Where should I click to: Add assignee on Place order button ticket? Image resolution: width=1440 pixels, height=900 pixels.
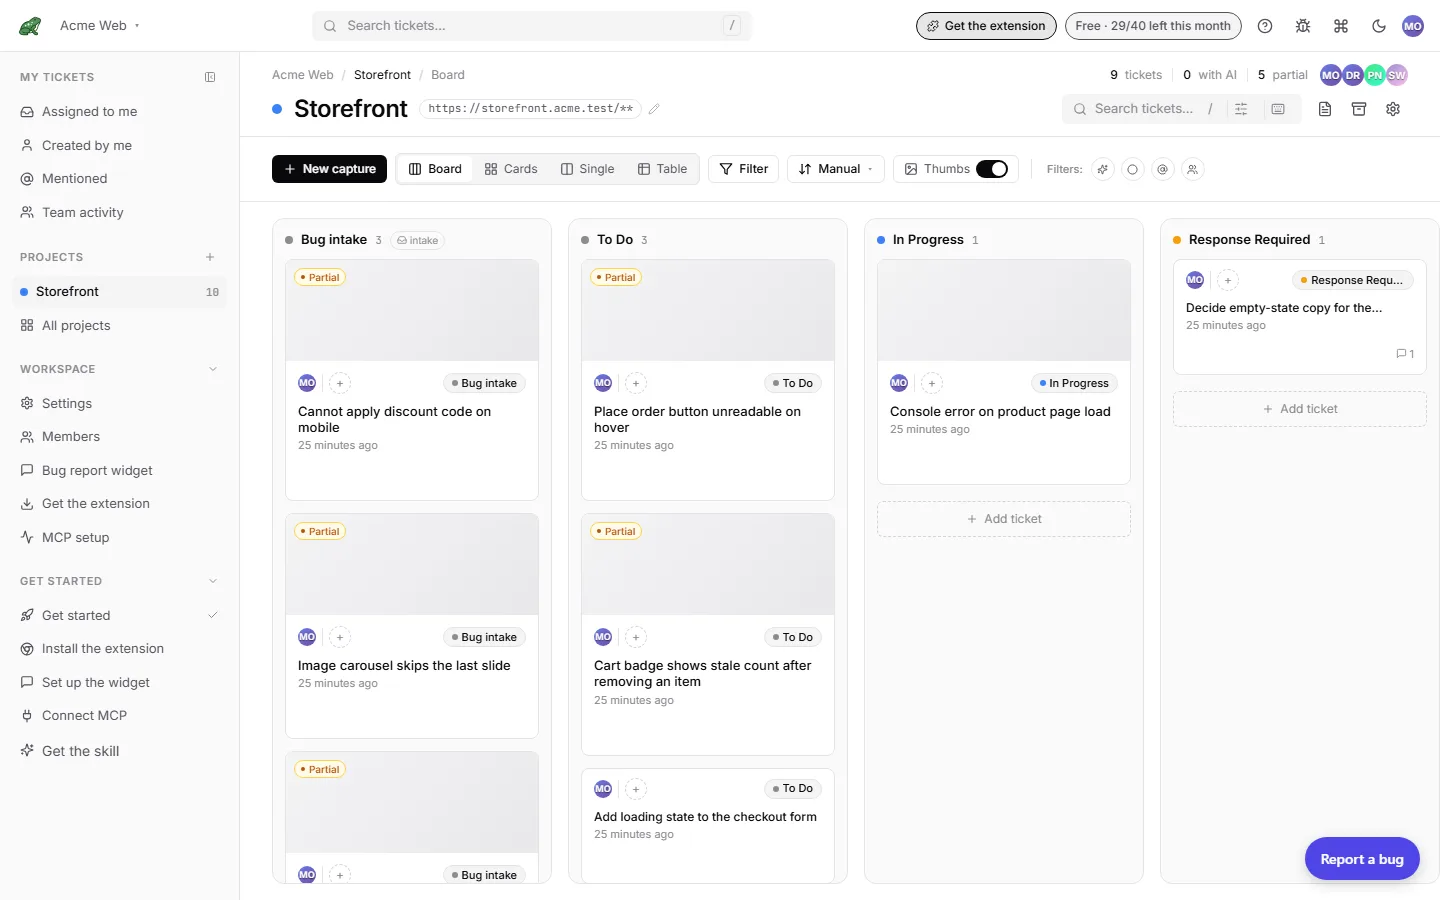(636, 383)
